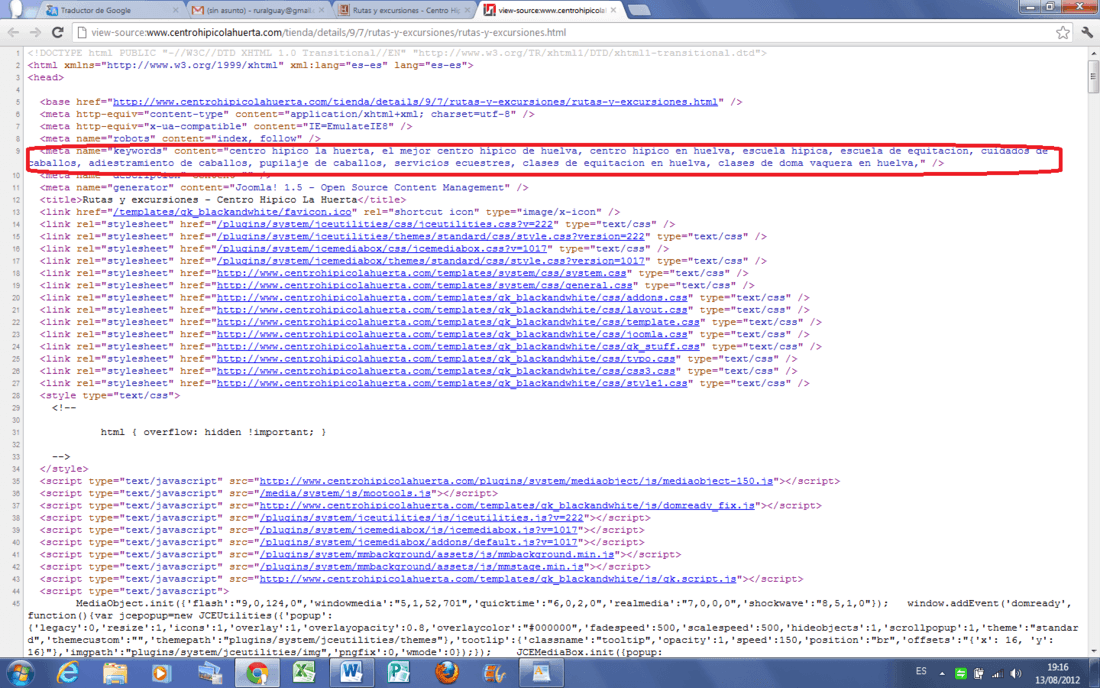Open the mootools.js script link
This screenshot has width=1100, height=688.
345,493
